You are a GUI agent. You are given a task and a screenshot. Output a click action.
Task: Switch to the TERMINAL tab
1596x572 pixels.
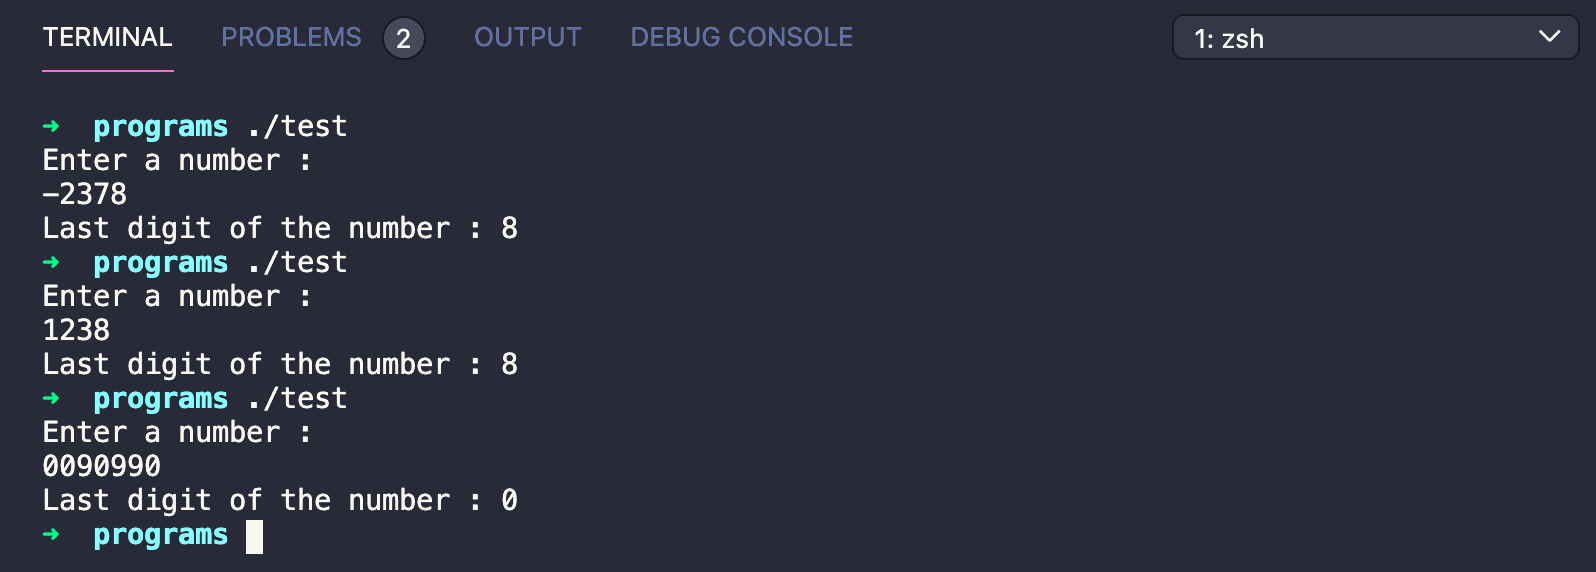point(107,38)
